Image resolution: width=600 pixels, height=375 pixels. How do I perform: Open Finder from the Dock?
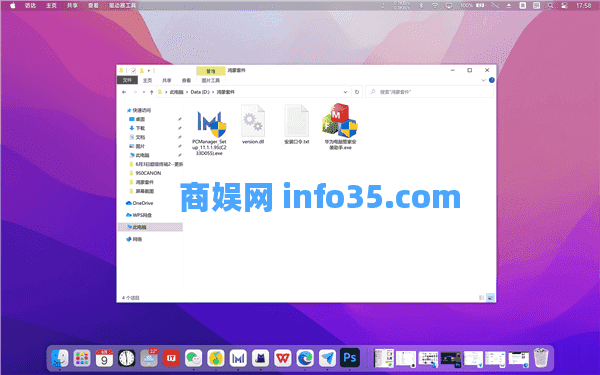click(60, 359)
